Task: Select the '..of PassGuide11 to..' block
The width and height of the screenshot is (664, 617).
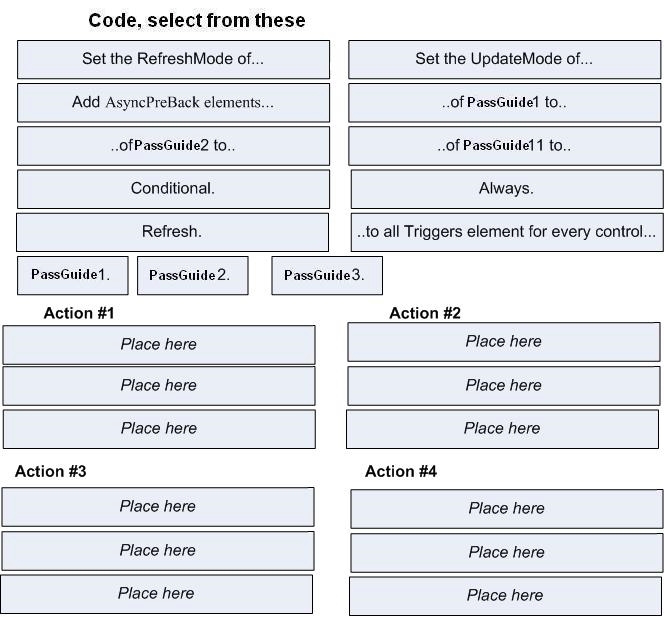Action: [x=504, y=146]
